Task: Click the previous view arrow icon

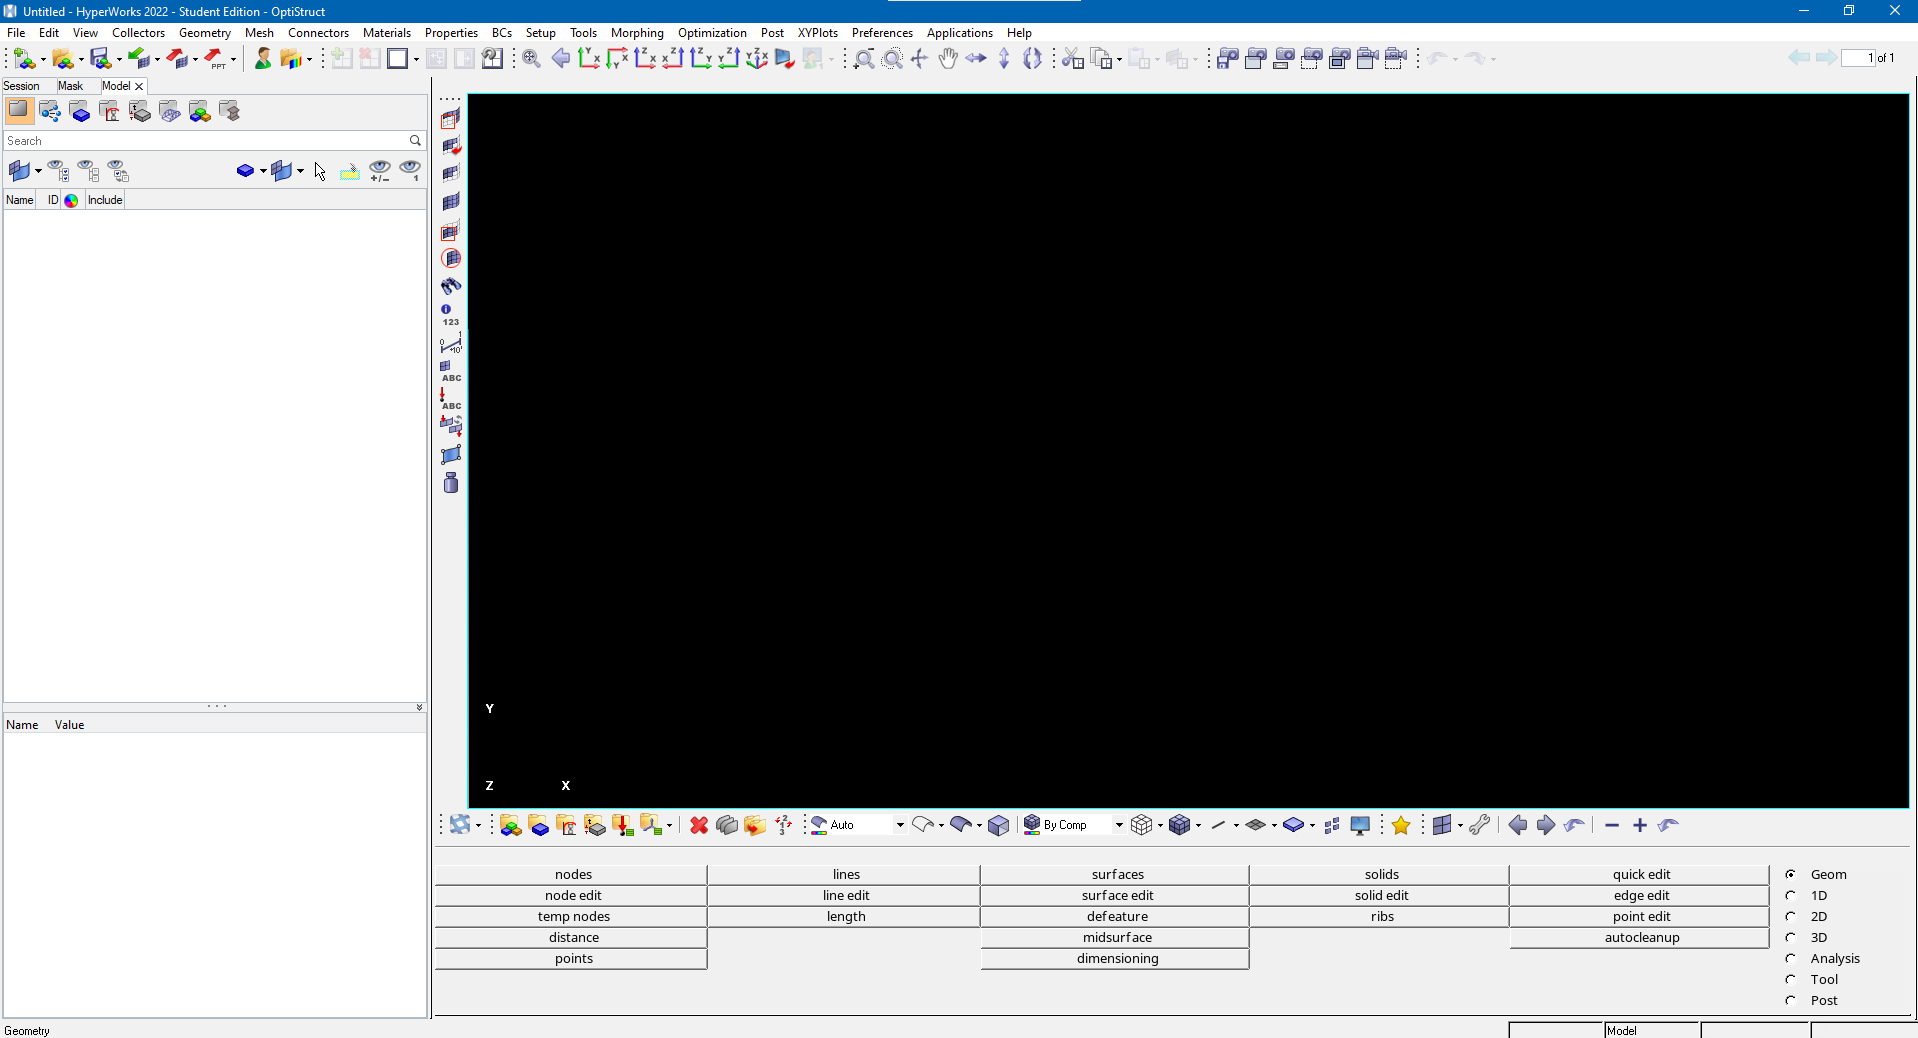Action: pyautogui.click(x=561, y=58)
